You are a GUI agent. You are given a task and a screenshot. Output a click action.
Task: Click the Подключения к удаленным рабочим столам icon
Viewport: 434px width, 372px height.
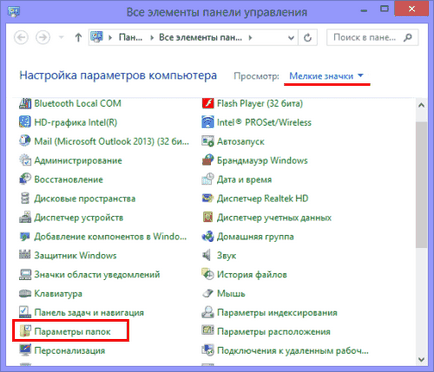208,350
